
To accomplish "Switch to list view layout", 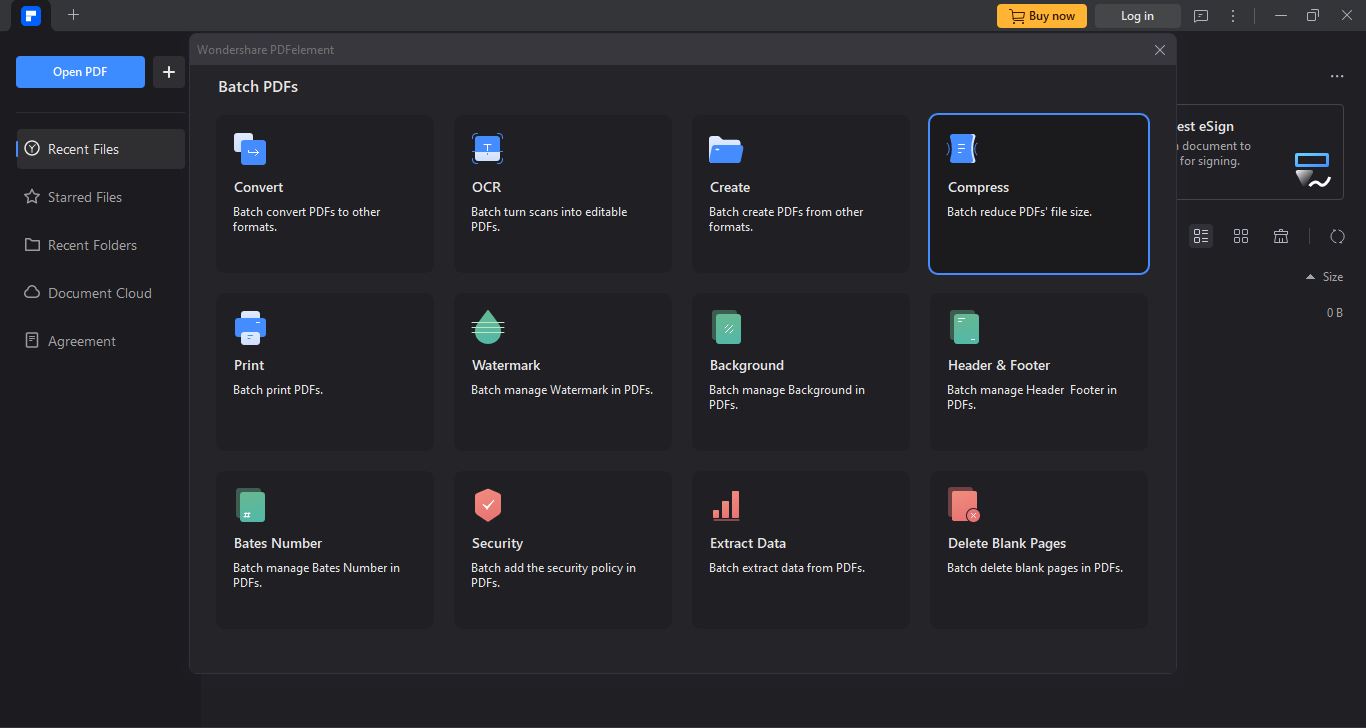I will coord(1201,236).
